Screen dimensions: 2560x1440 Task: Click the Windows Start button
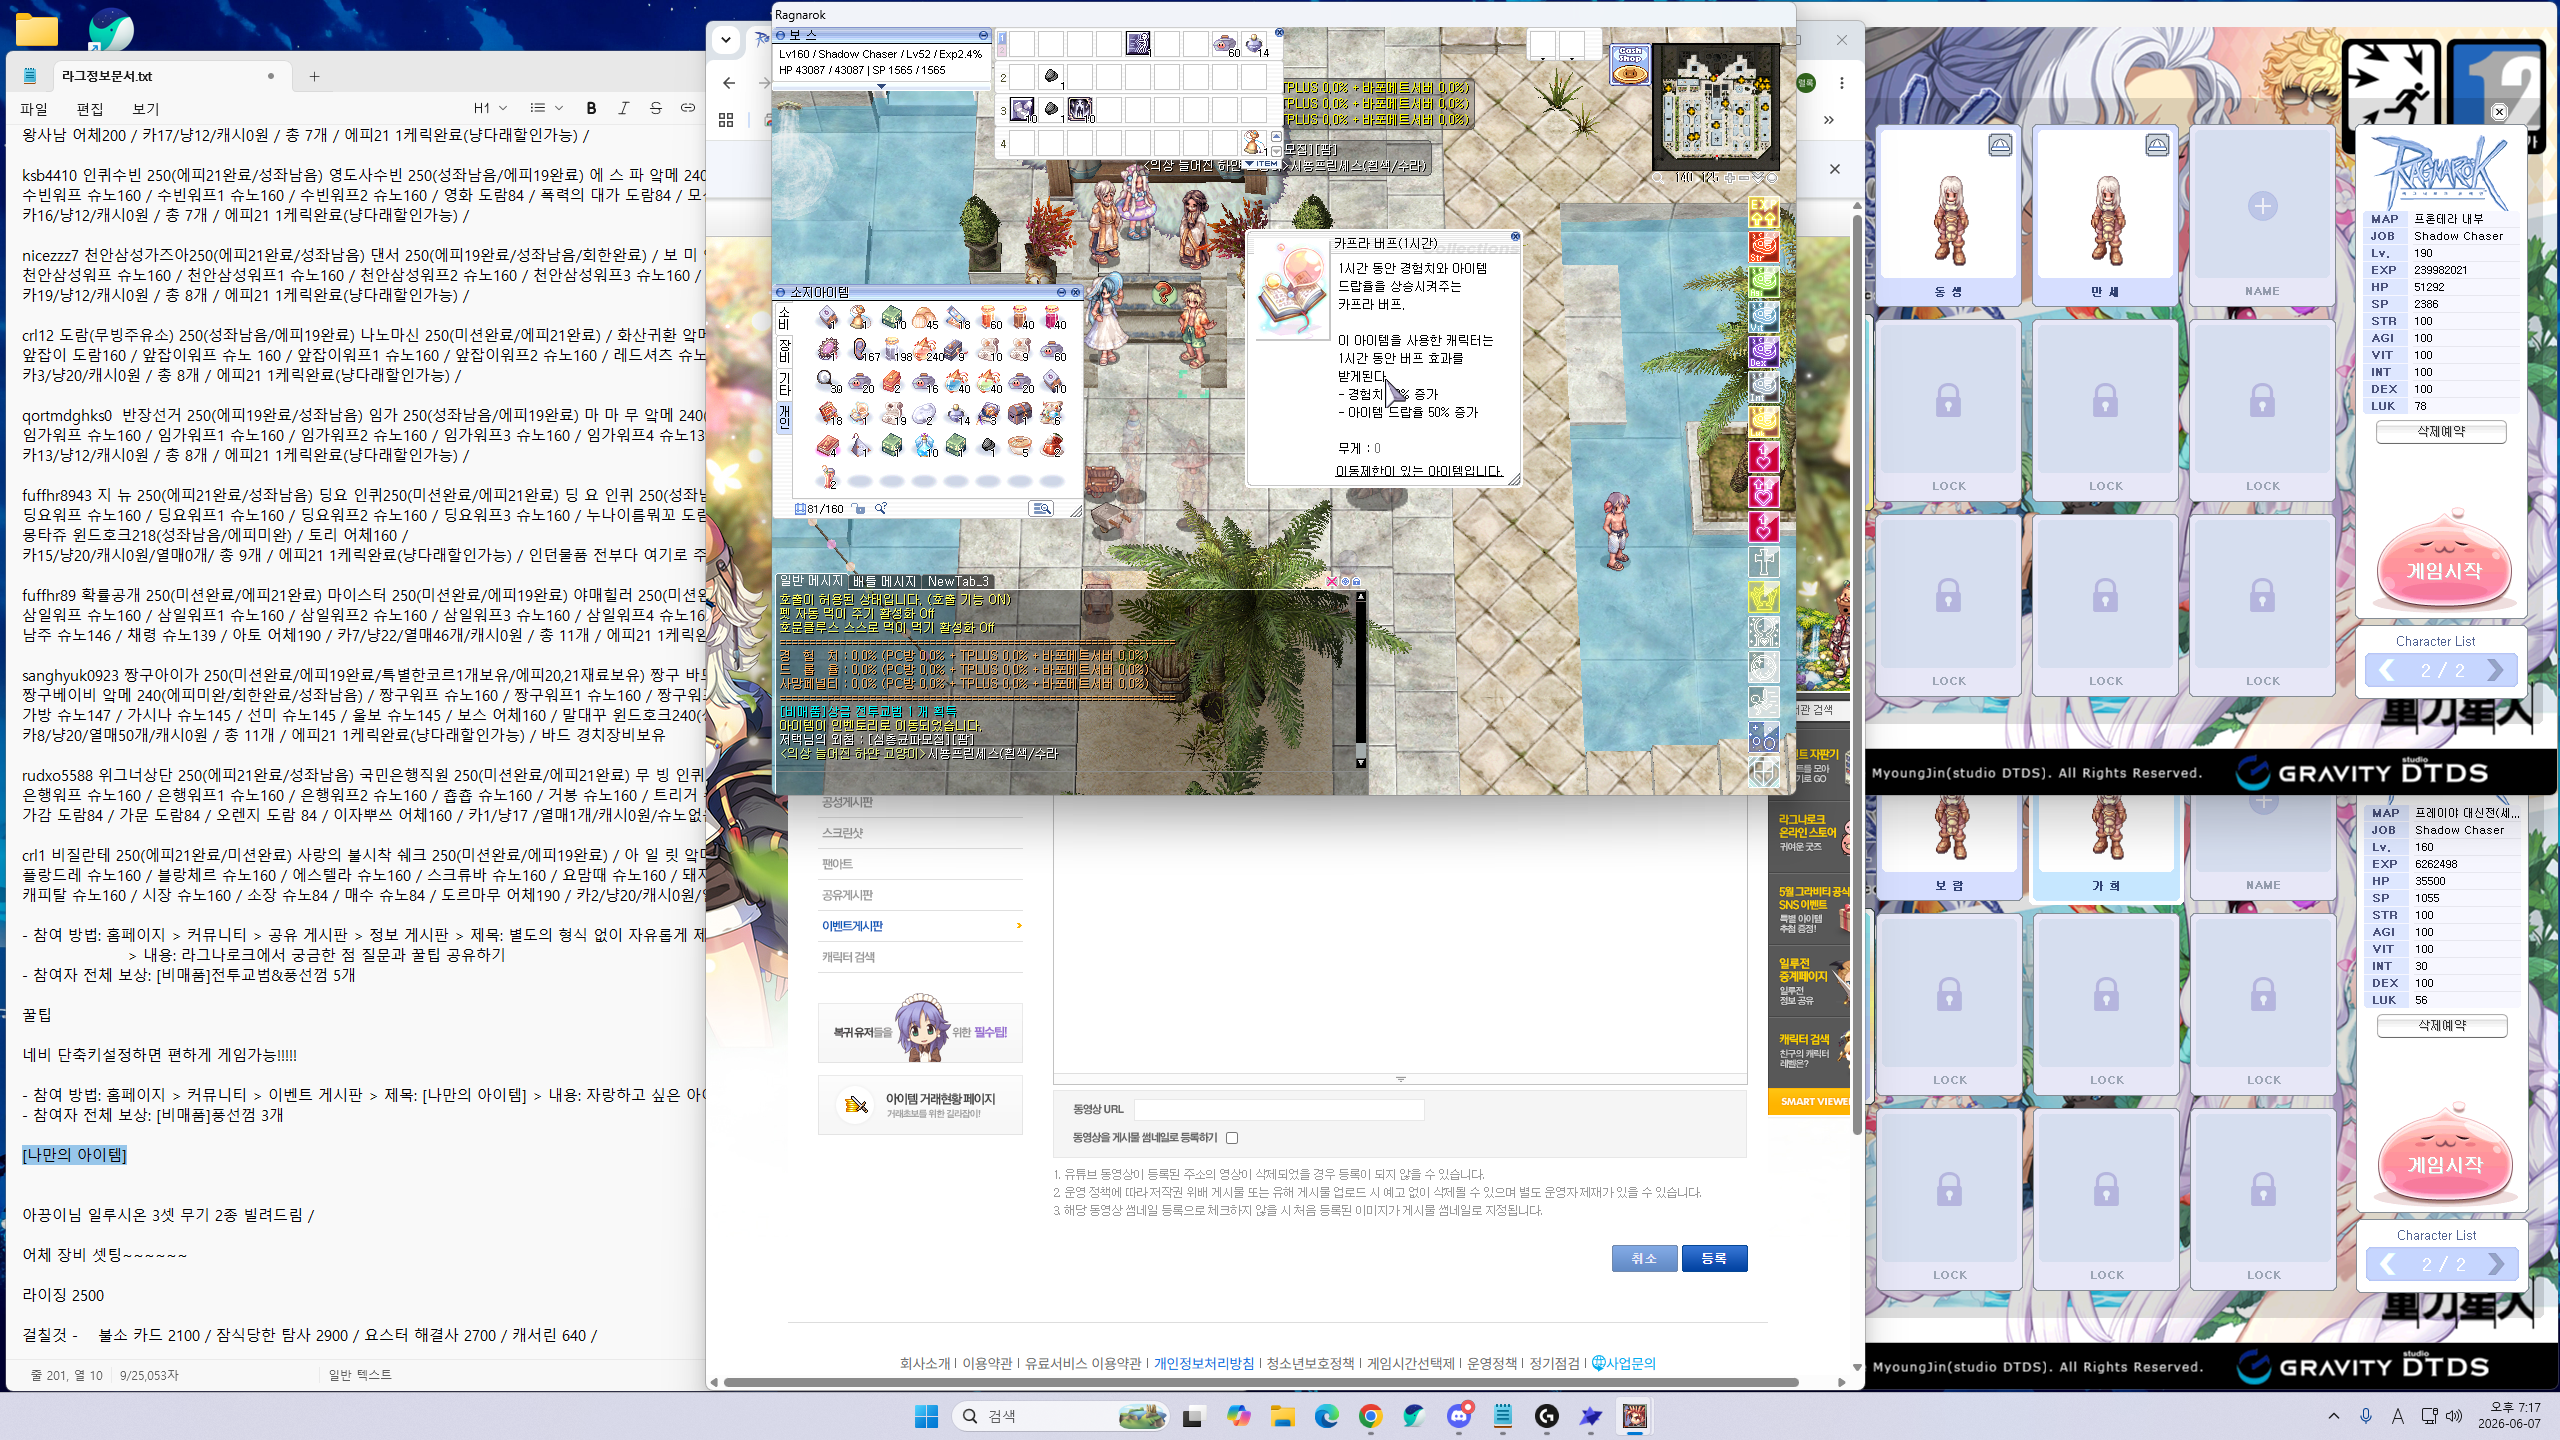pos(926,1416)
